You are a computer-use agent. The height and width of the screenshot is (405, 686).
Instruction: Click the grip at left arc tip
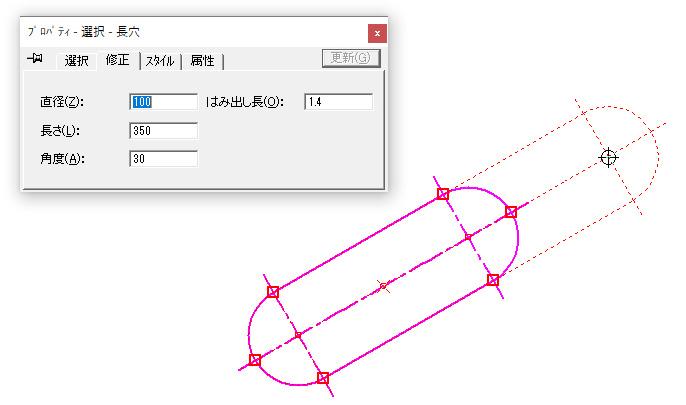coord(255,360)
